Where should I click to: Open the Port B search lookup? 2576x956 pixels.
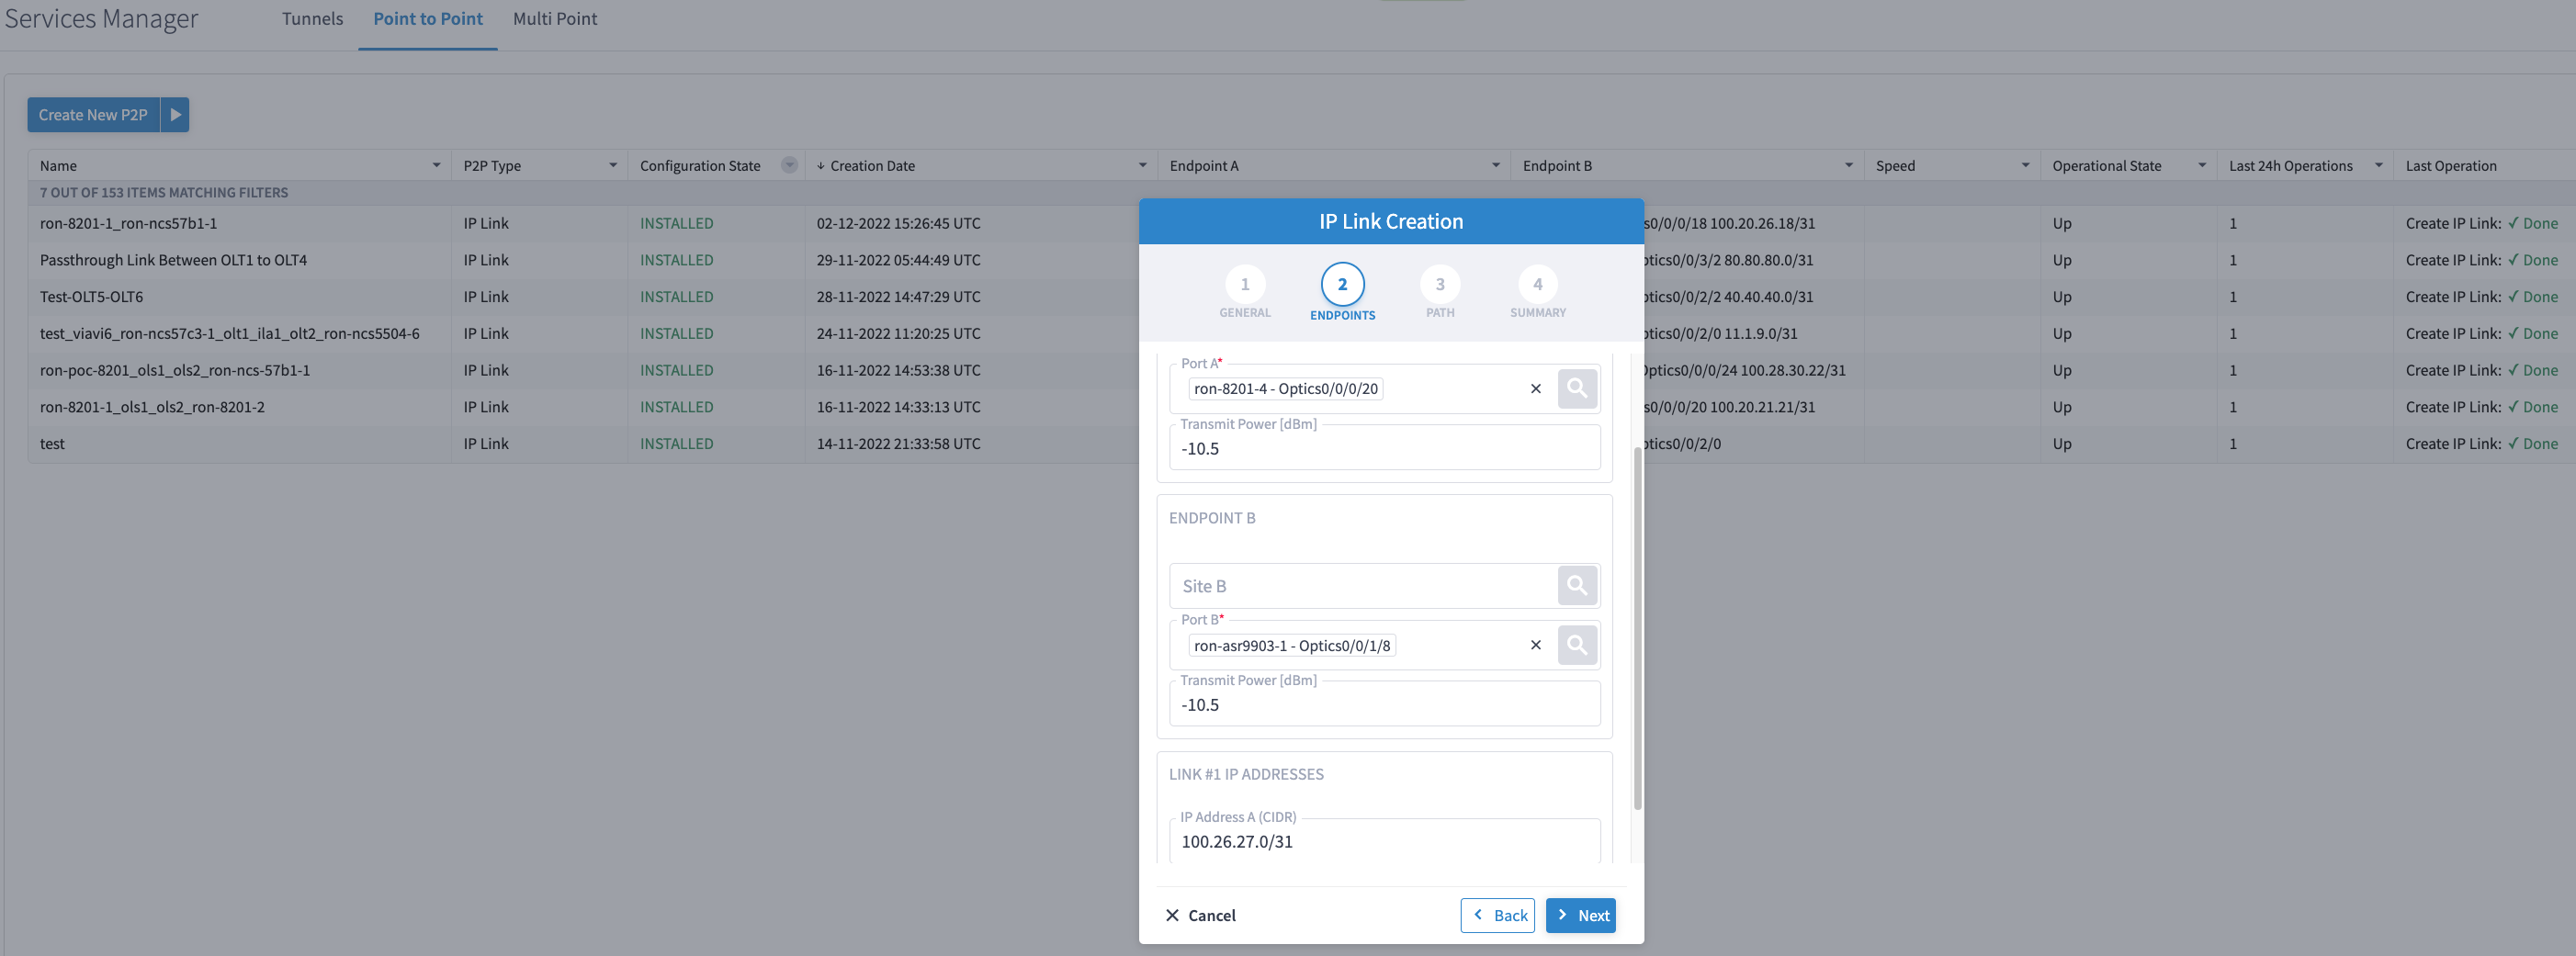pos(1578,645)
